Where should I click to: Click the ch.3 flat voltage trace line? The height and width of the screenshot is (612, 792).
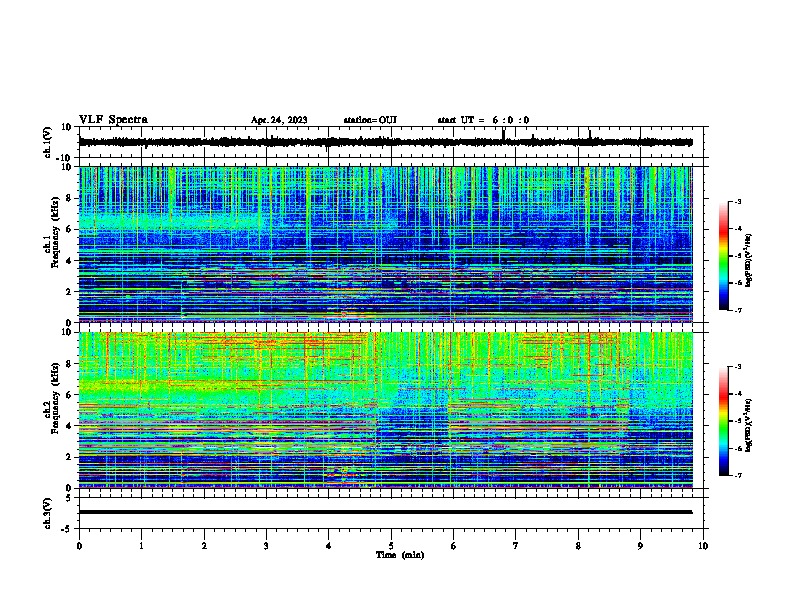[386, 512]
